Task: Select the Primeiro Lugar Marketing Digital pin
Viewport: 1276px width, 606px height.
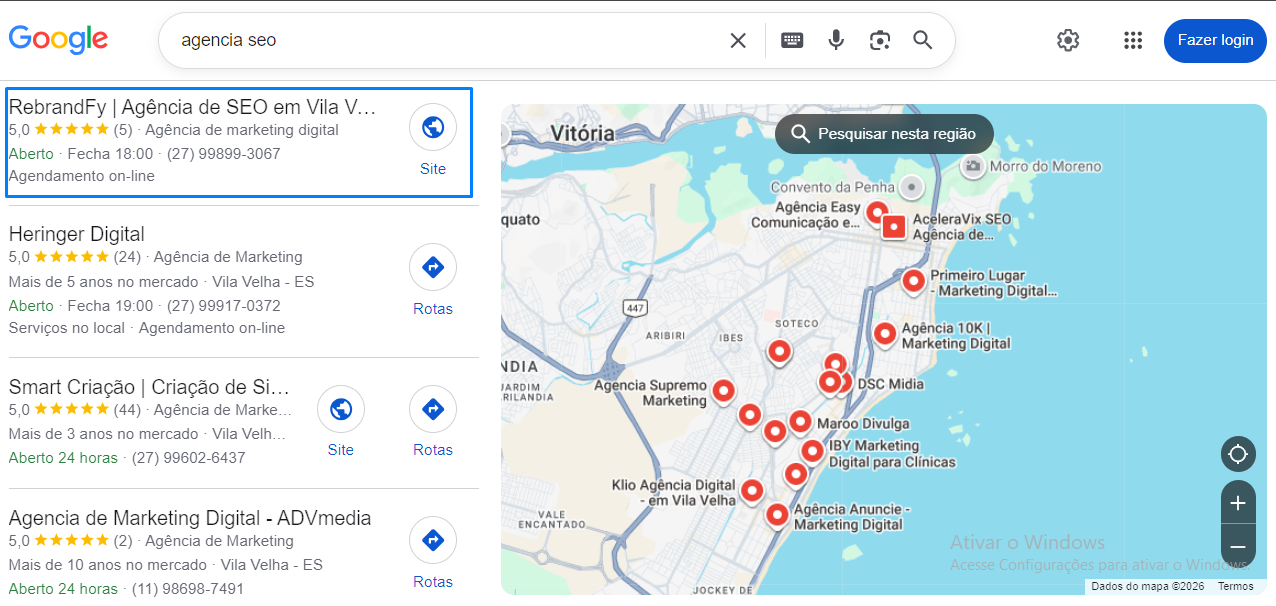Action: [x=913, y=281]
